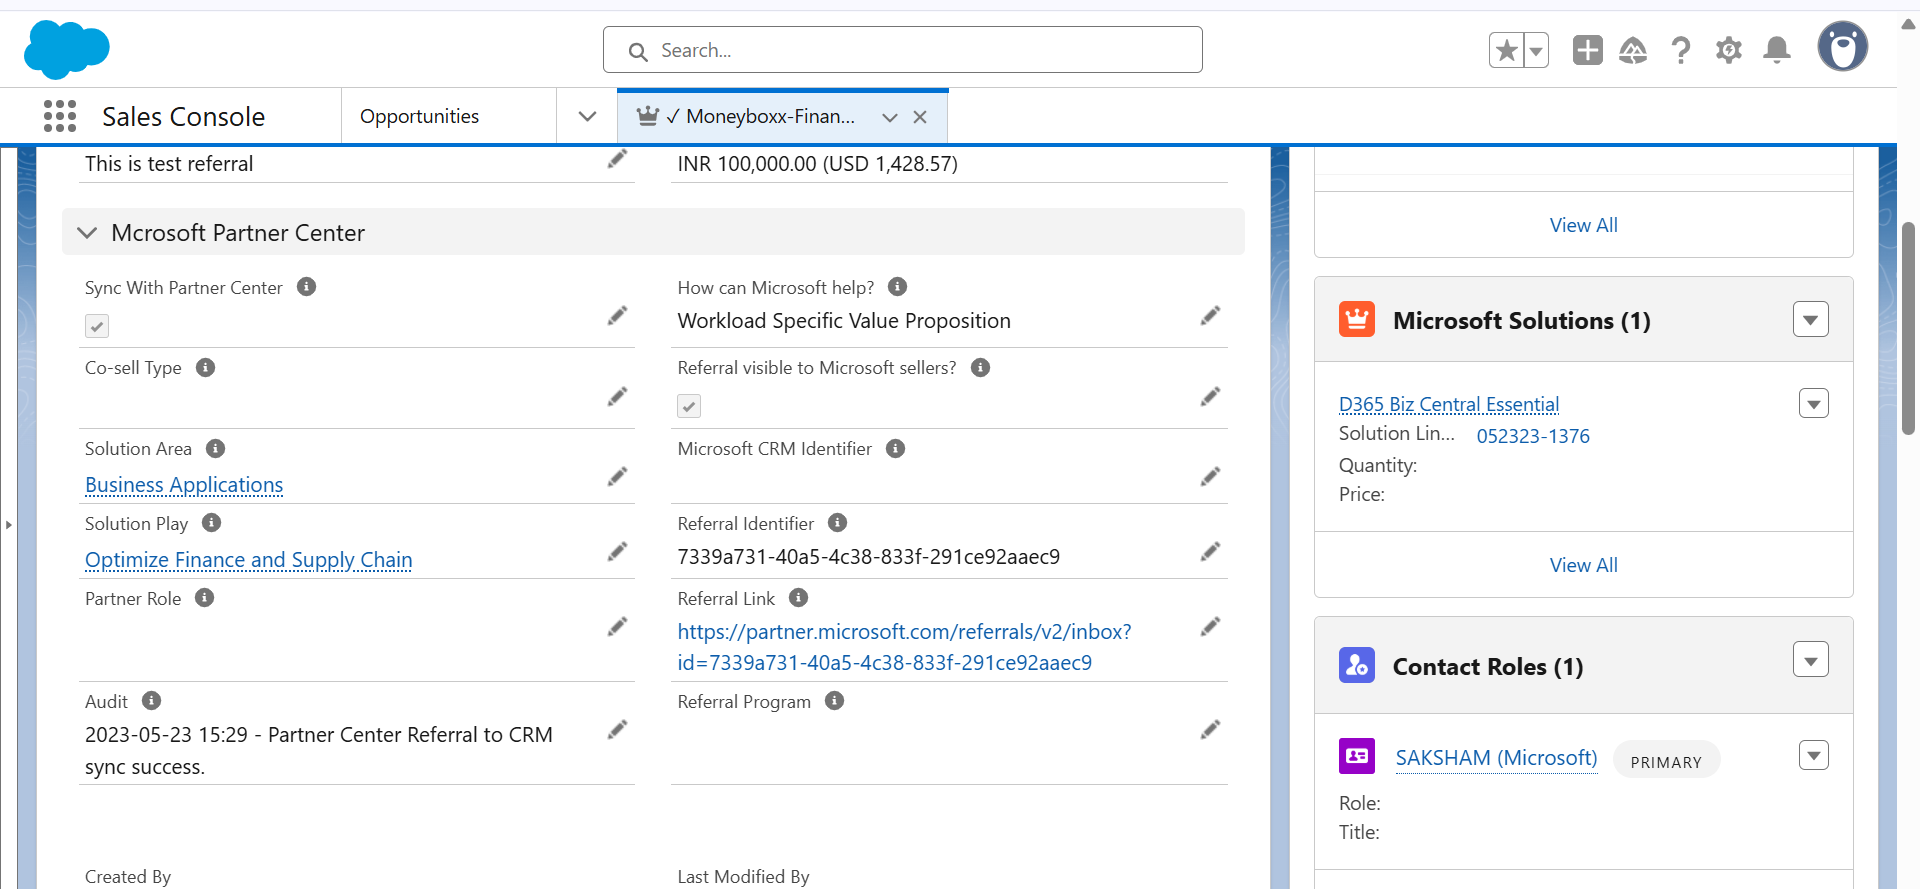This screenshot has width=1920, height=889.
Task: Open D365 Biz Central Essential record
Action: click(1449, 404)
